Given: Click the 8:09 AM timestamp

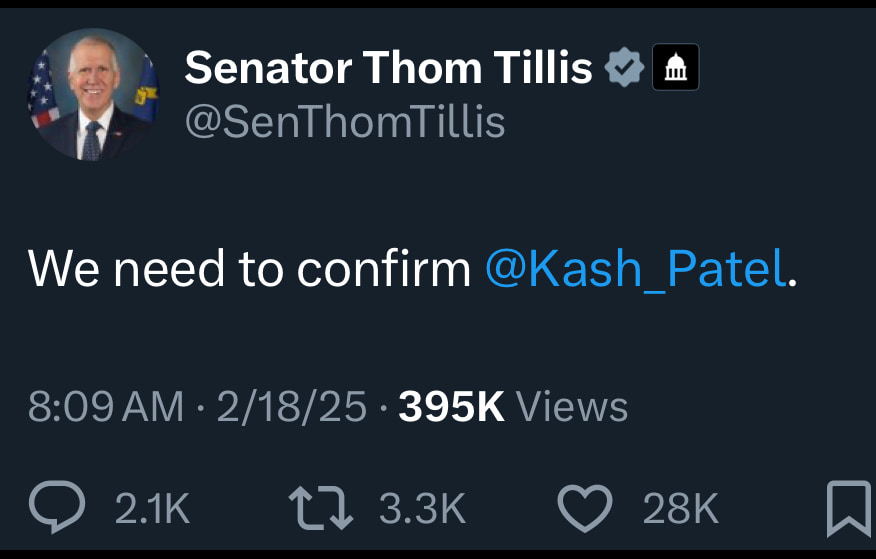Looking at the screenshot, I should point(106,407).
